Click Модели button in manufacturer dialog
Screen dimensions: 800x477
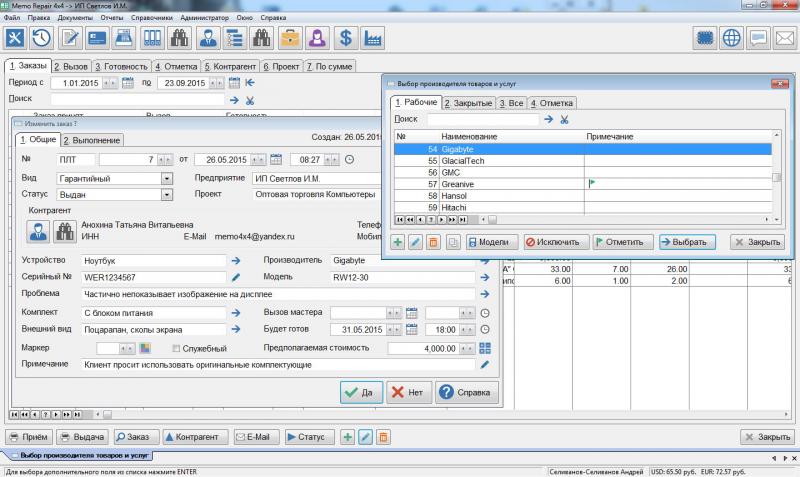491,242
